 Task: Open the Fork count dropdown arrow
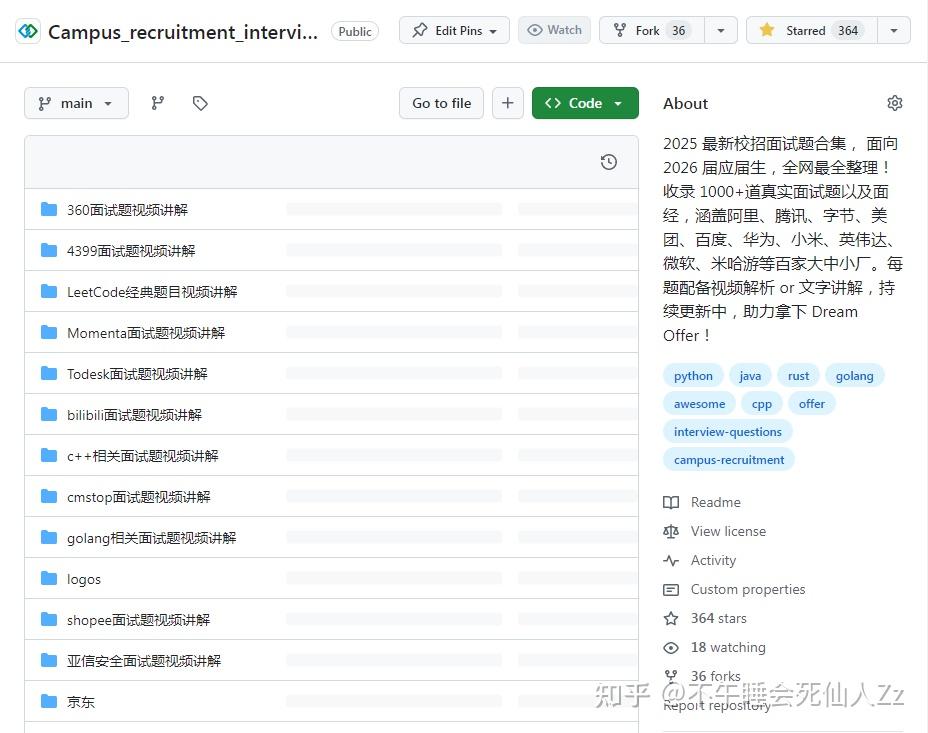(x=720, y=30)
